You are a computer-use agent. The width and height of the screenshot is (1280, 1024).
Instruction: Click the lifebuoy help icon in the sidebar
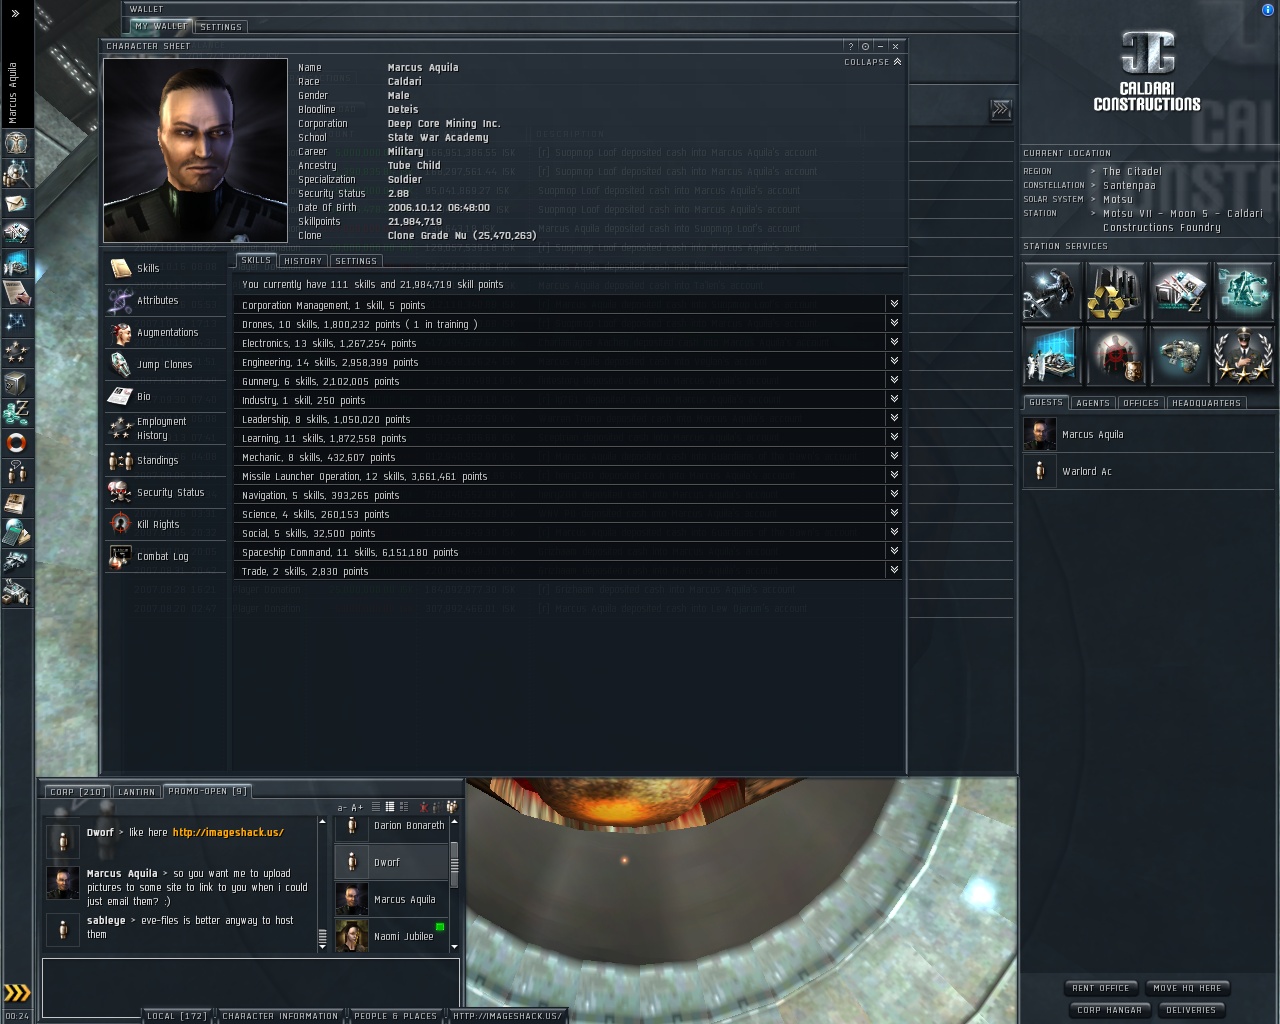(17, 442)
